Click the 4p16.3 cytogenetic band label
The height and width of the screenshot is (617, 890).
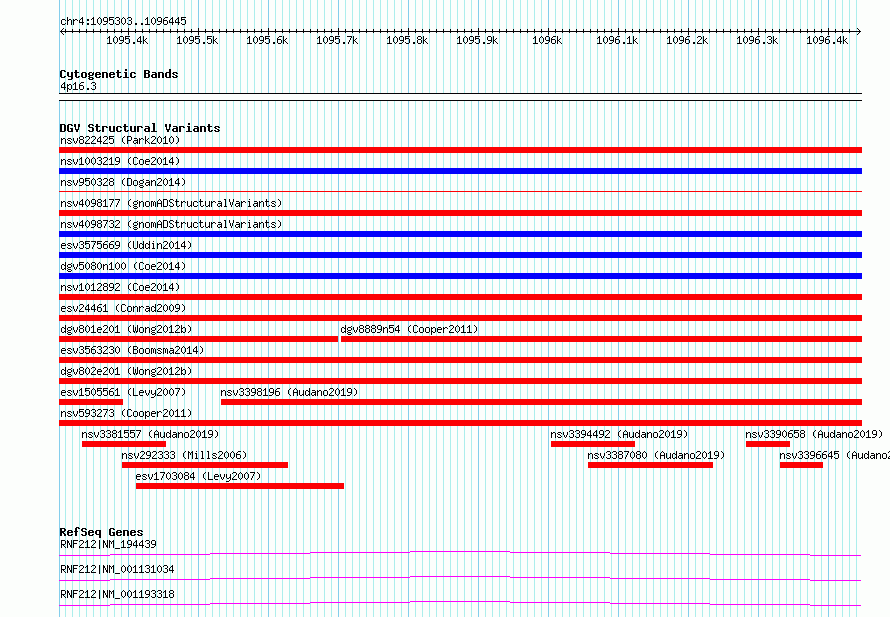coord(78,86)
